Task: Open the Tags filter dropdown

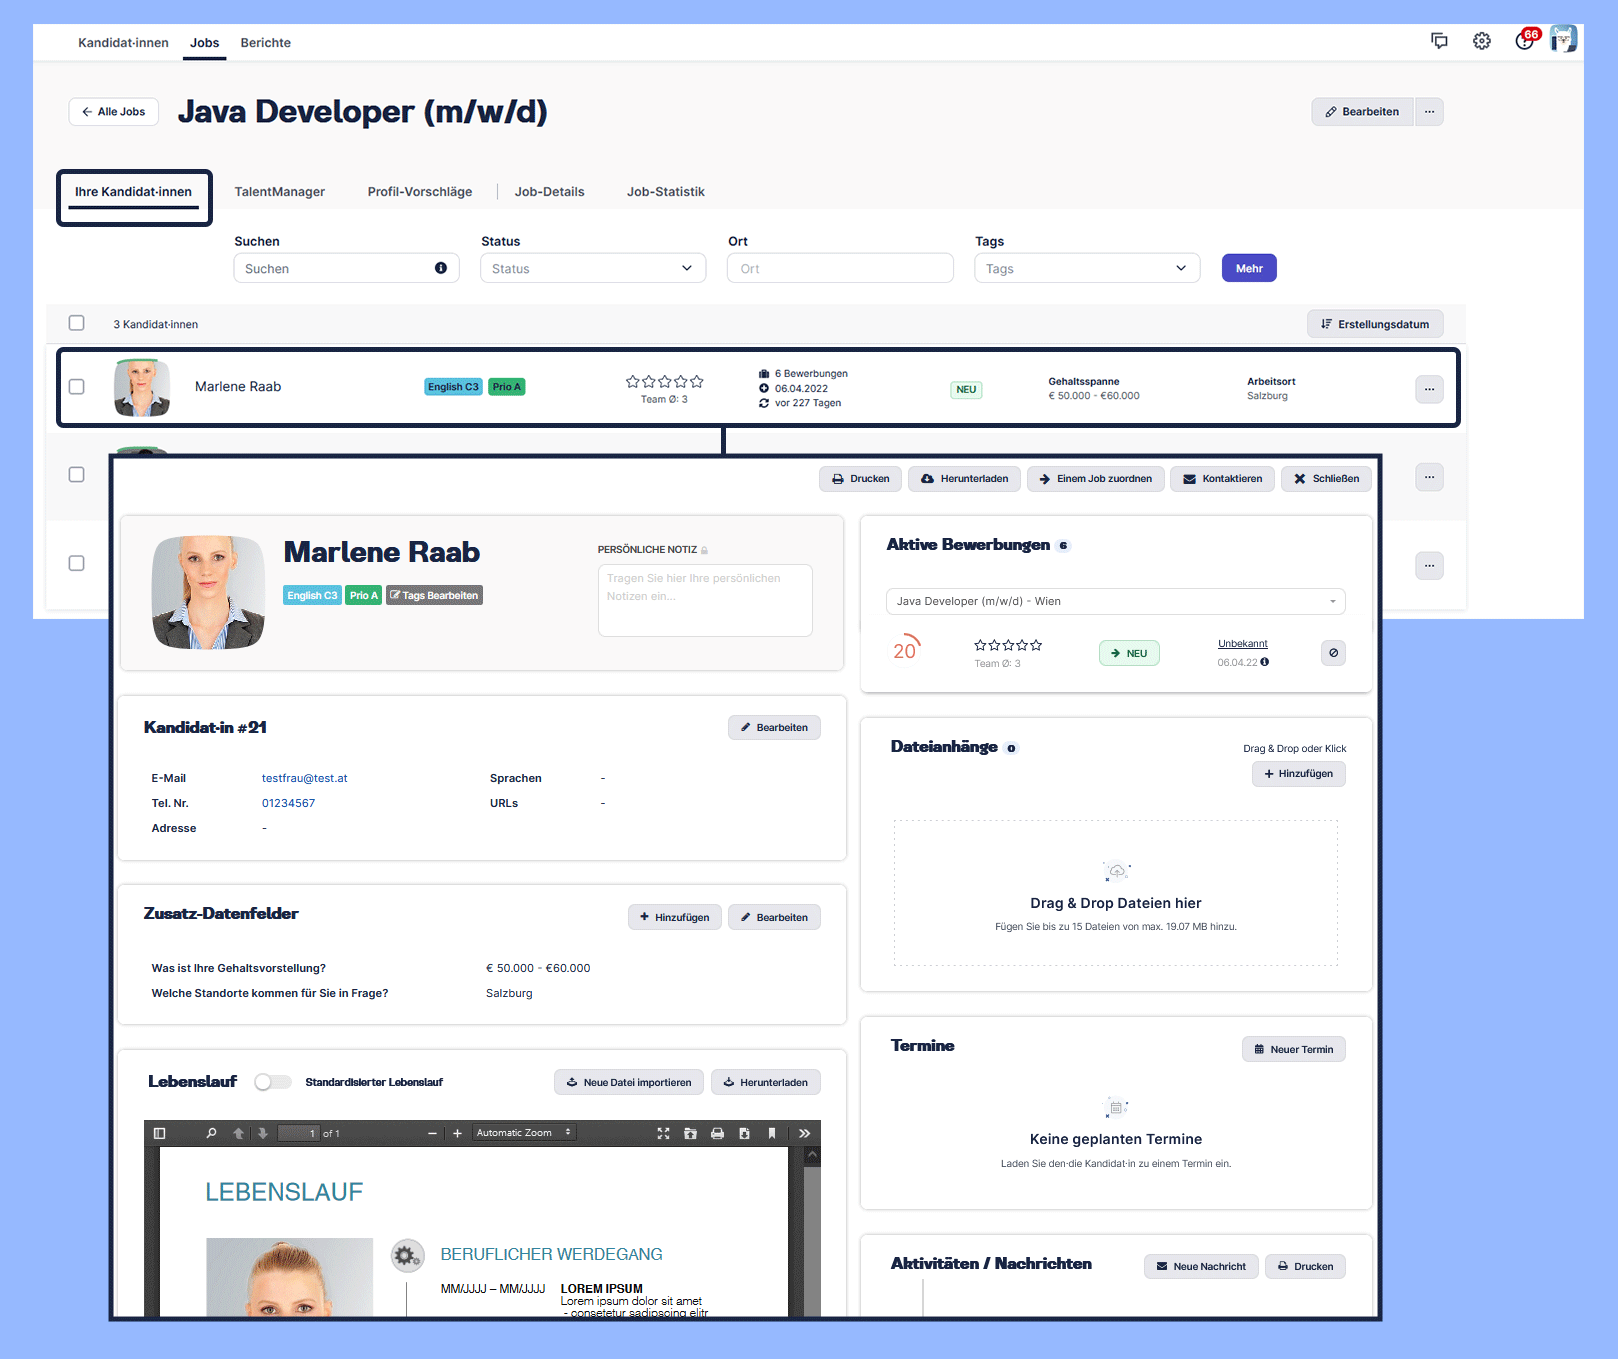Action: point(1086,268)
